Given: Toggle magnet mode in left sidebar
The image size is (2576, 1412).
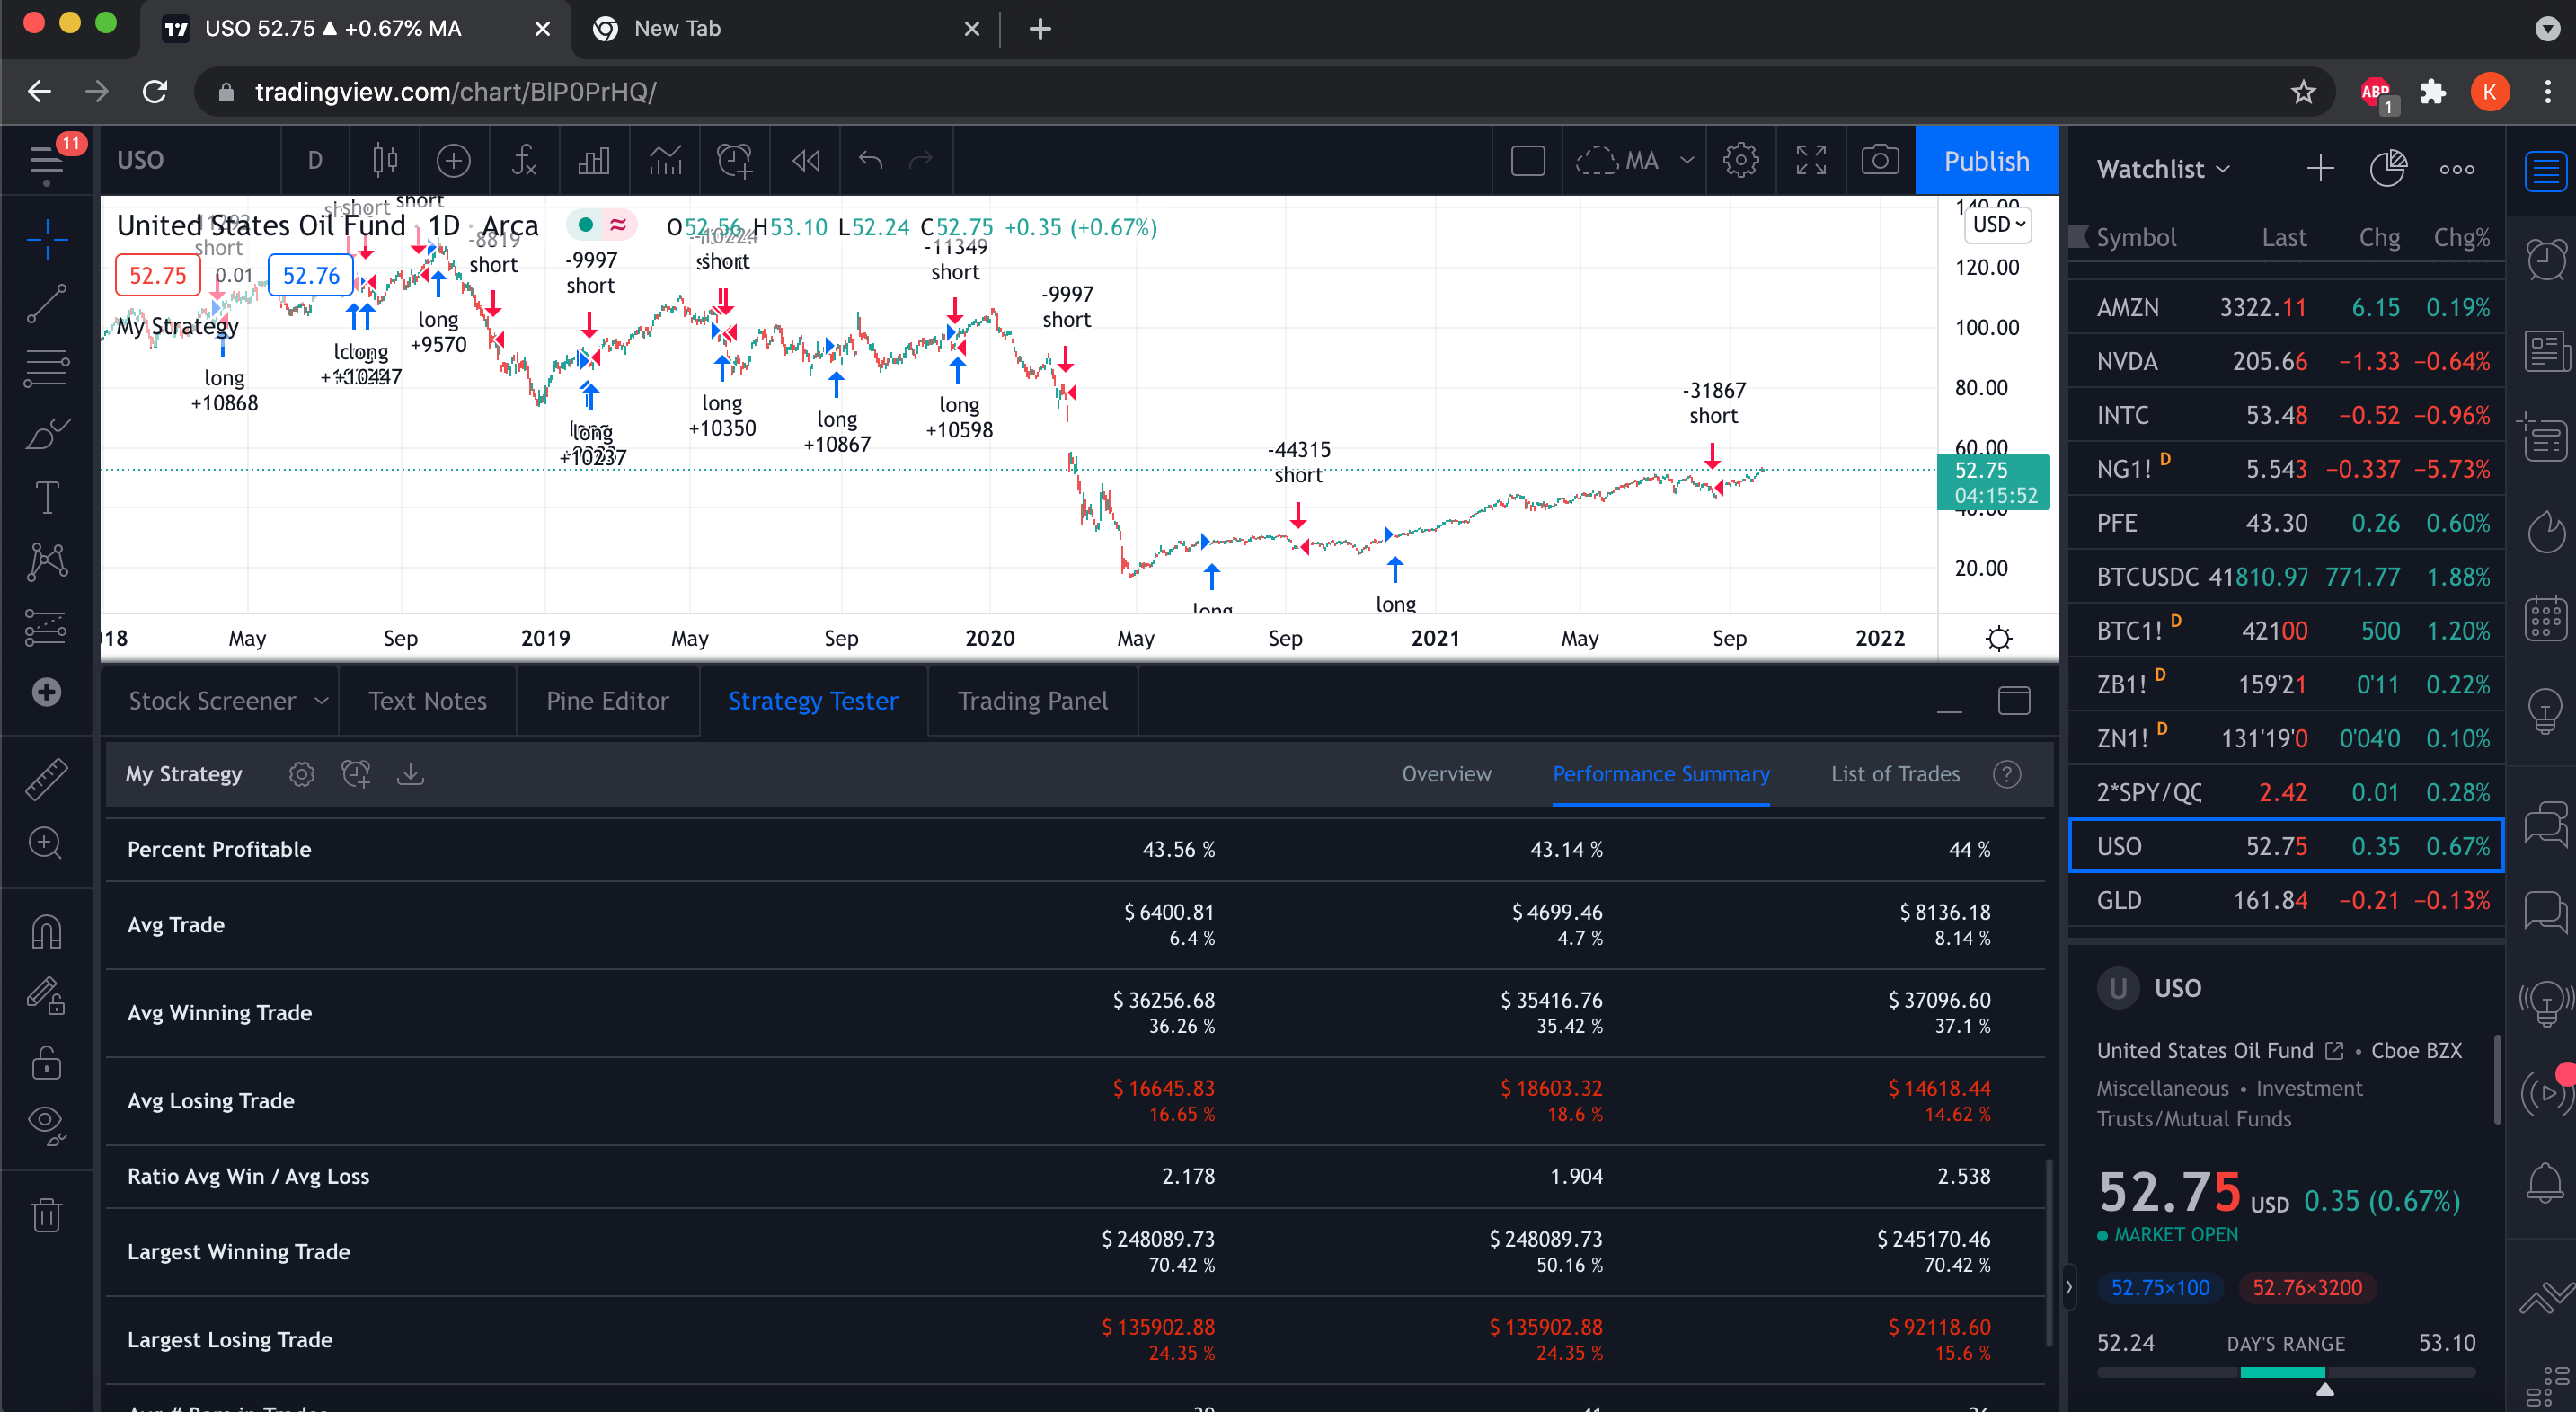Looking at the screenshot, I should 46,932.
